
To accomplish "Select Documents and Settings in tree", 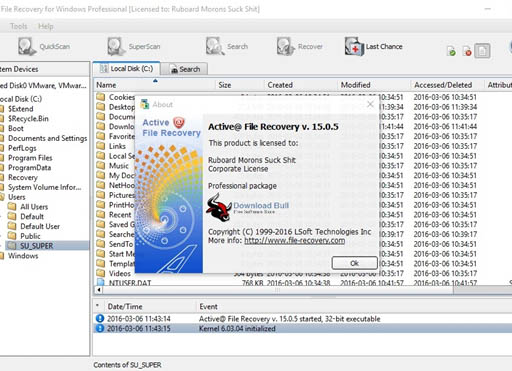I will (47, 138).
